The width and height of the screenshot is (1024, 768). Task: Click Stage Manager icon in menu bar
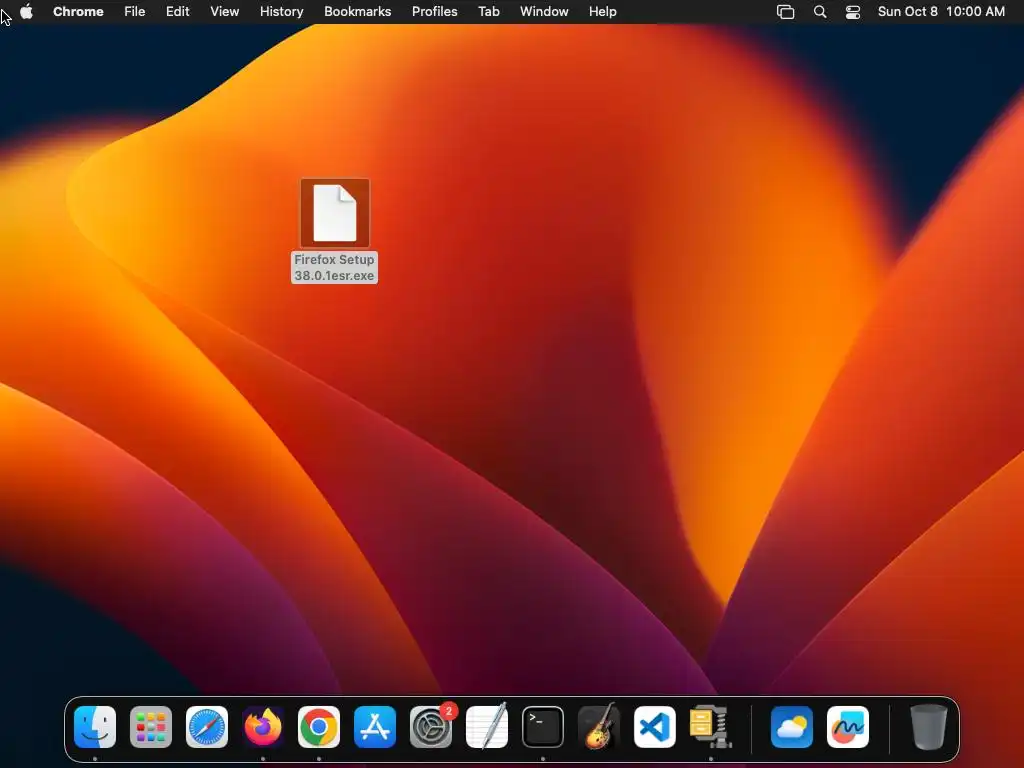(x=786, y=12)
